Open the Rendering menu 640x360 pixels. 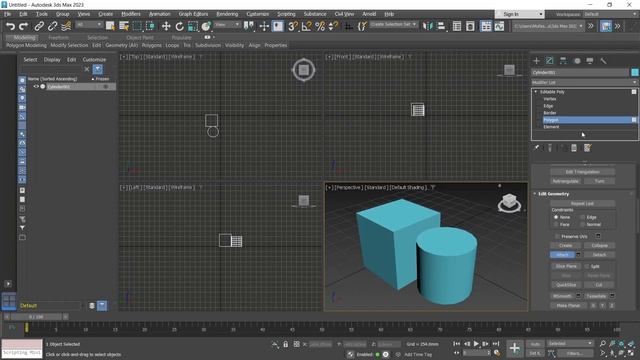pos(227,14)
